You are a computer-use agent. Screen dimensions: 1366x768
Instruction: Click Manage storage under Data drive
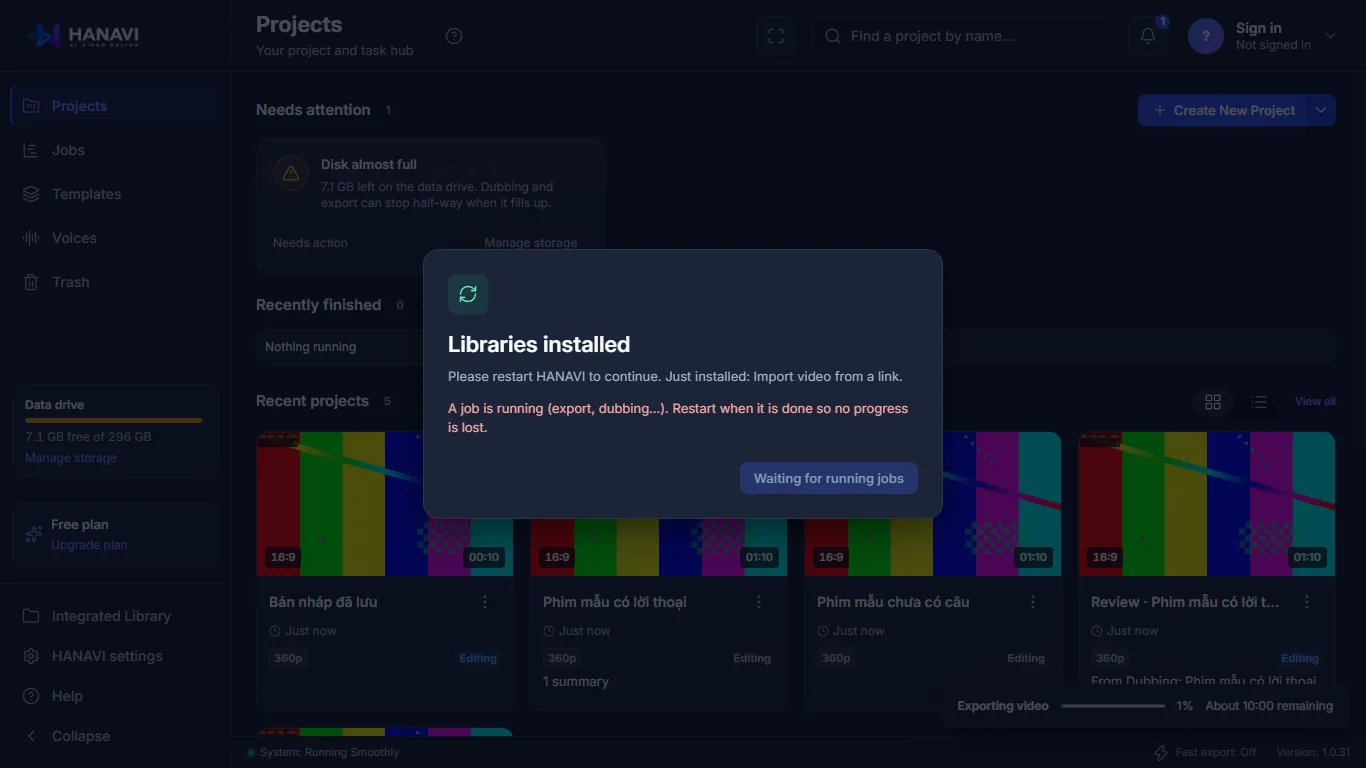(71, 458)
